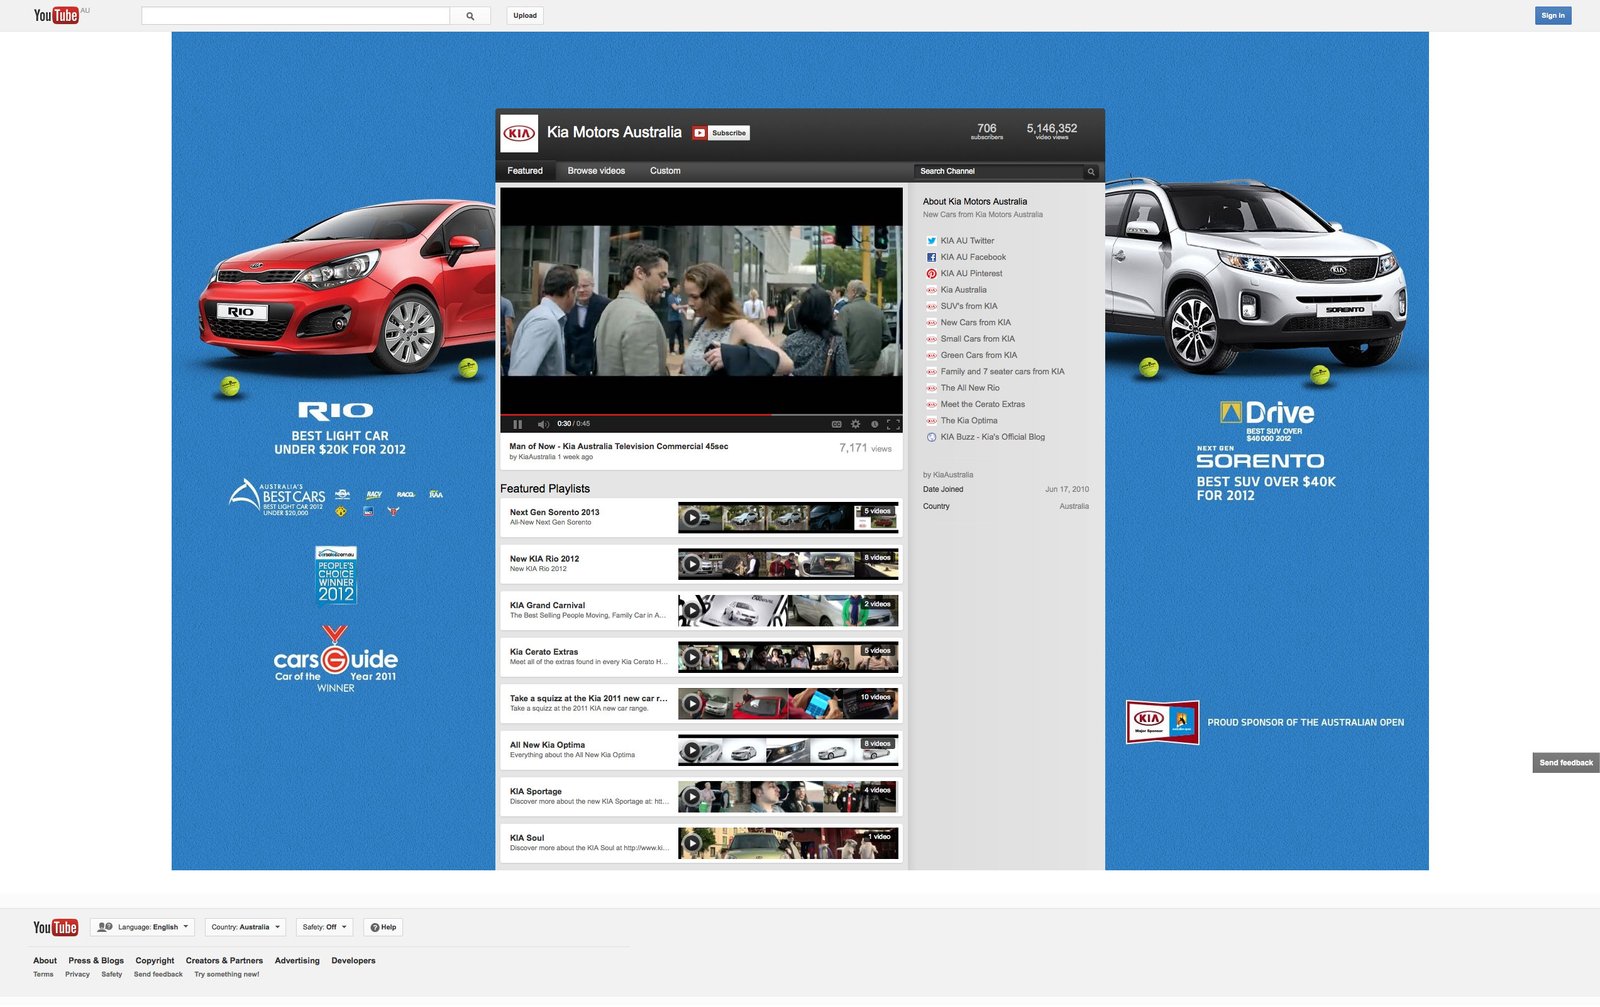
Task: Open Meet the Cerato Extras link
Action: pyautogui.click(x=982, y=404)
